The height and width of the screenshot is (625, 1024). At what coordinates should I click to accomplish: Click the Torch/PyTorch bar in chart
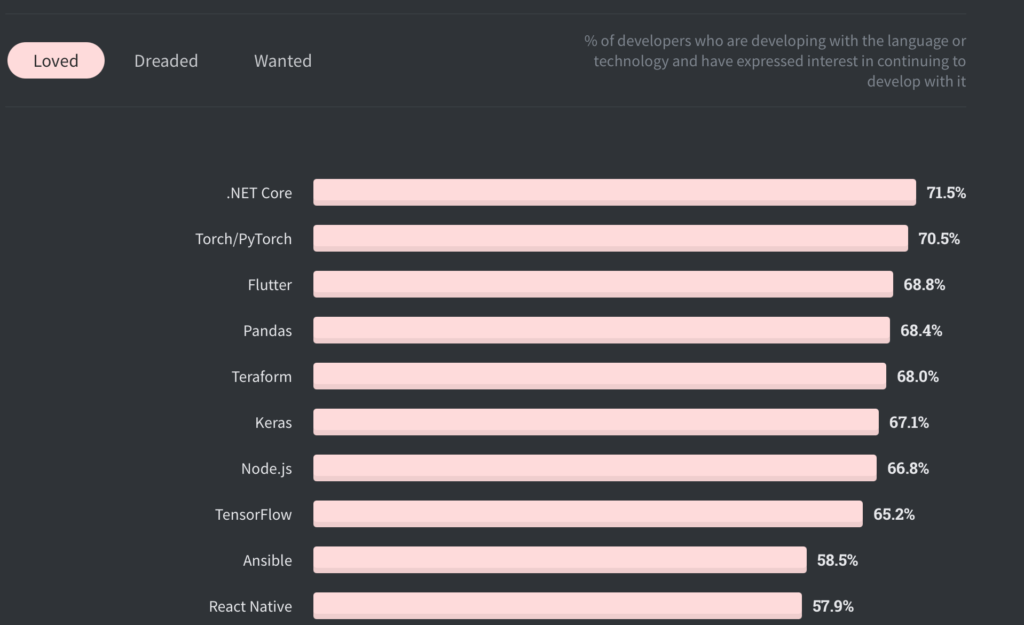pos(610,238)
